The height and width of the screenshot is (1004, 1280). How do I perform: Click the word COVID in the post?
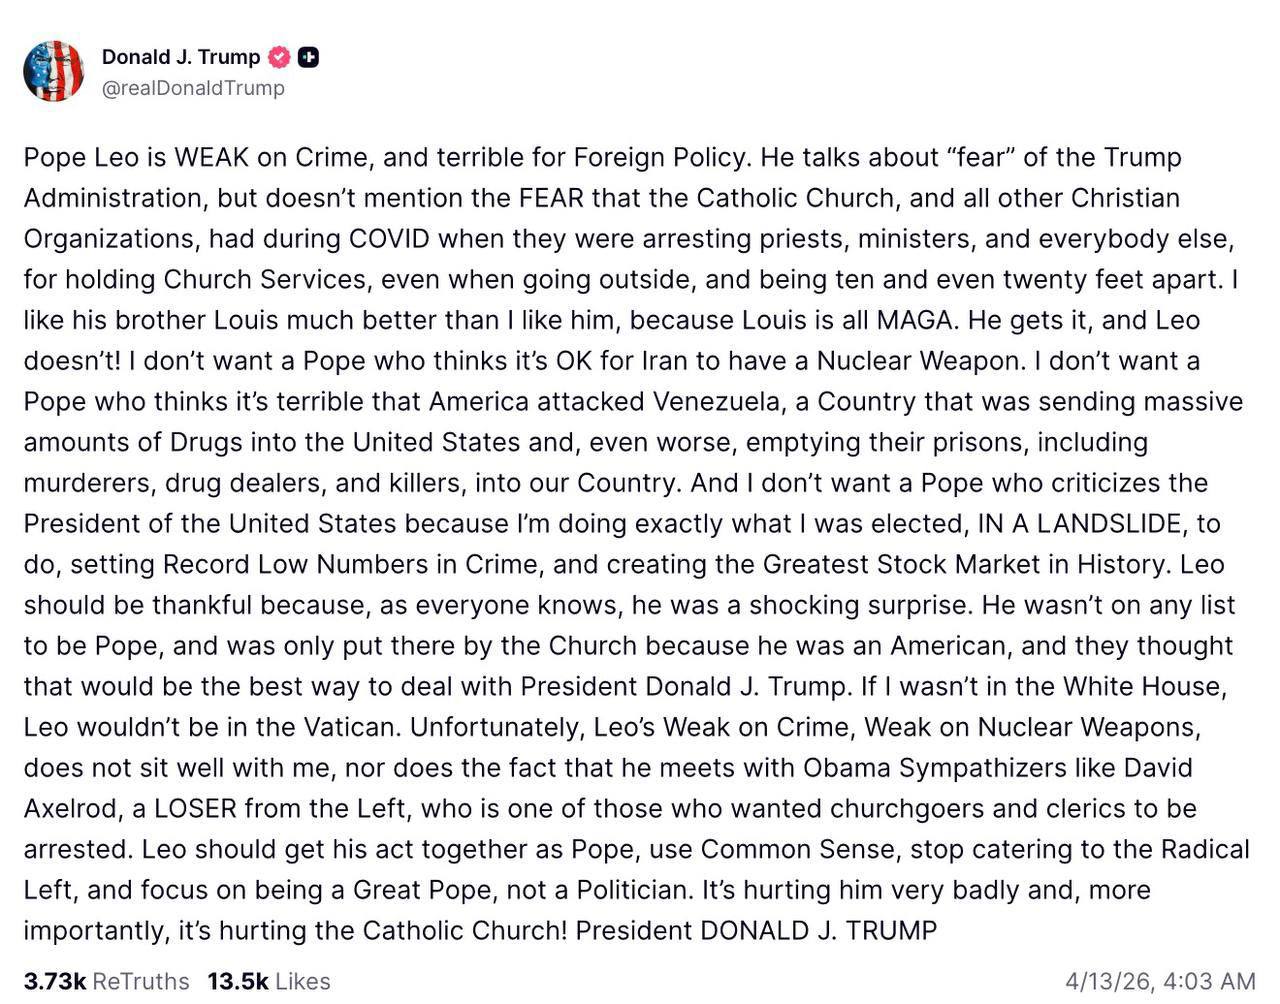coord(389,239)
